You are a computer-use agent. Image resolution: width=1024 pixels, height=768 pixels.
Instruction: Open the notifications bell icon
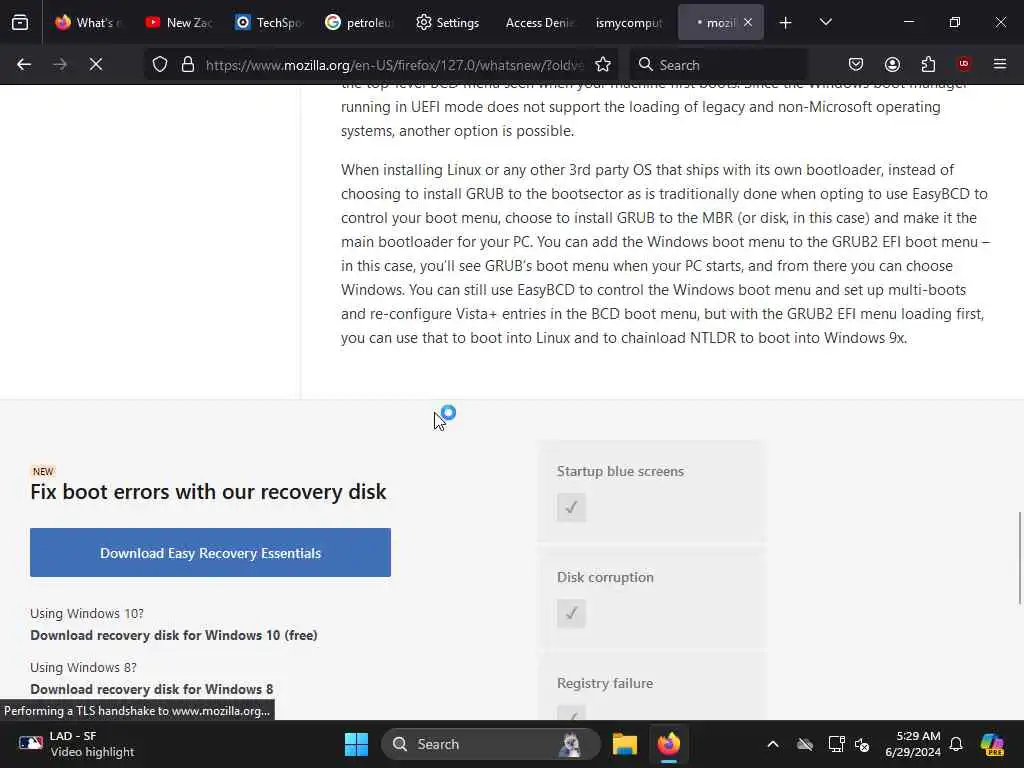click(x=956, y=744)
